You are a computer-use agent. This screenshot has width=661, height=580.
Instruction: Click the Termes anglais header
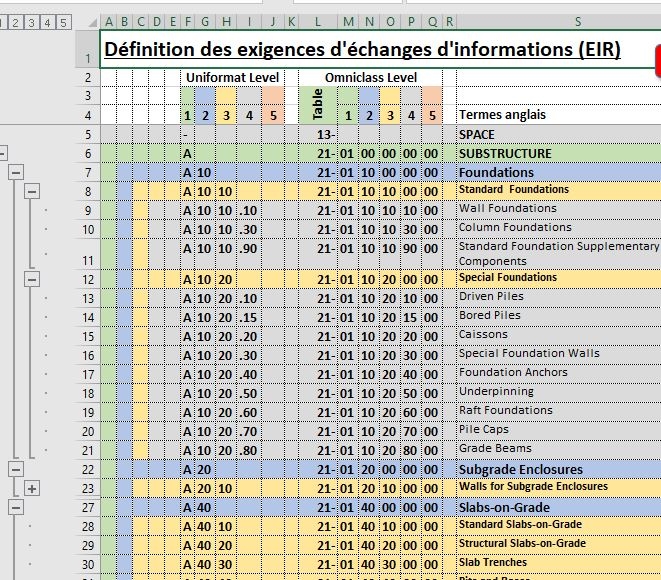point(559,115)
